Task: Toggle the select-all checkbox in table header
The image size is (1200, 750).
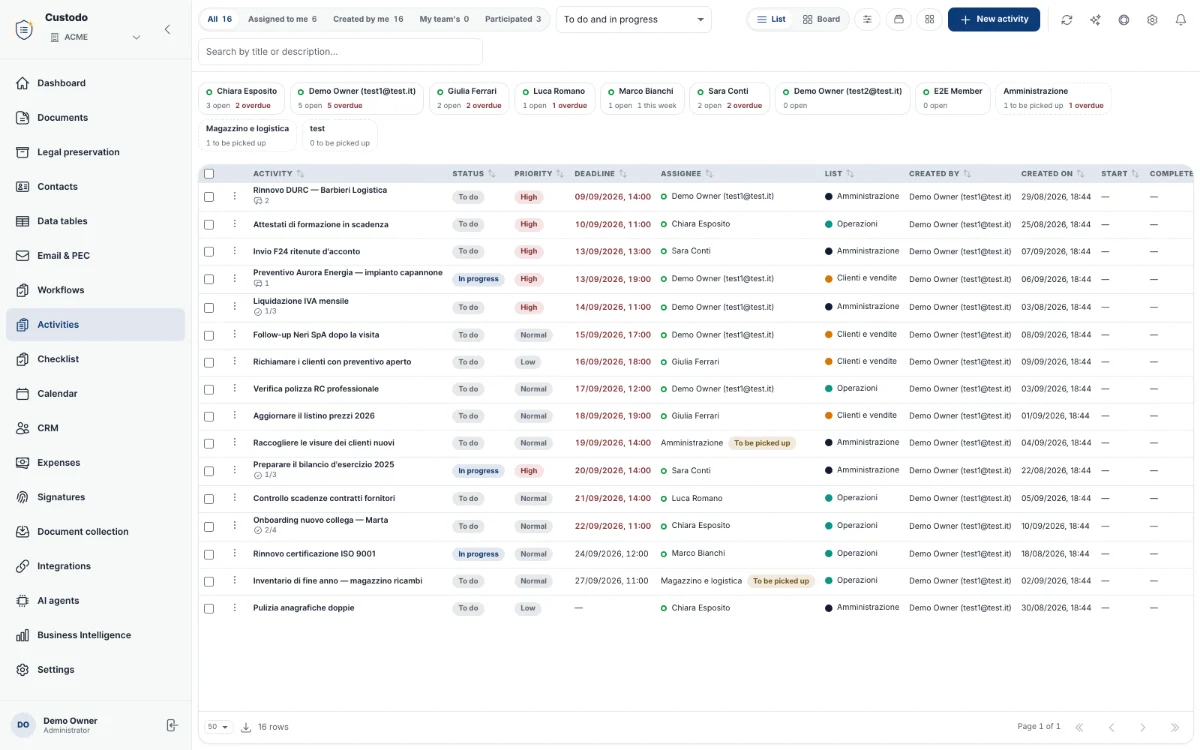Action: (x=209, y=174)
